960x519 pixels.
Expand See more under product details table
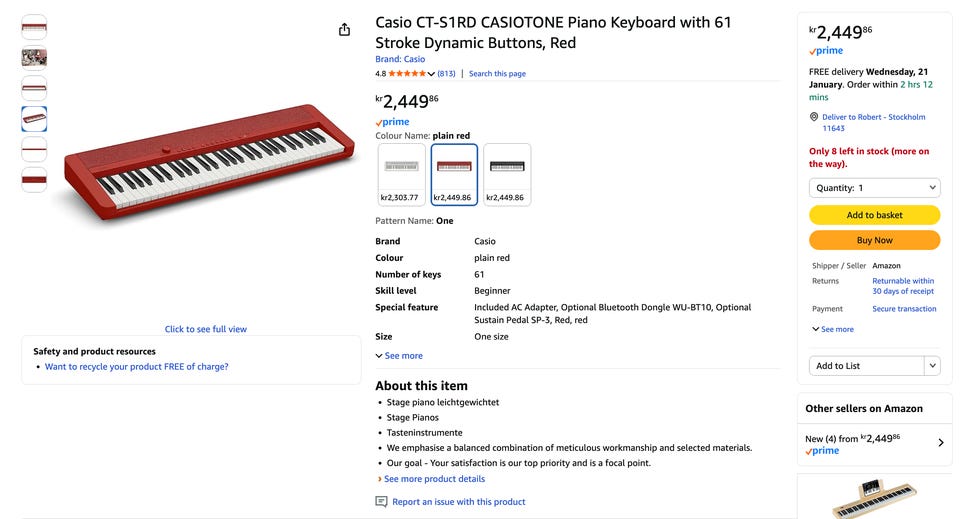(x=399, y=356)
